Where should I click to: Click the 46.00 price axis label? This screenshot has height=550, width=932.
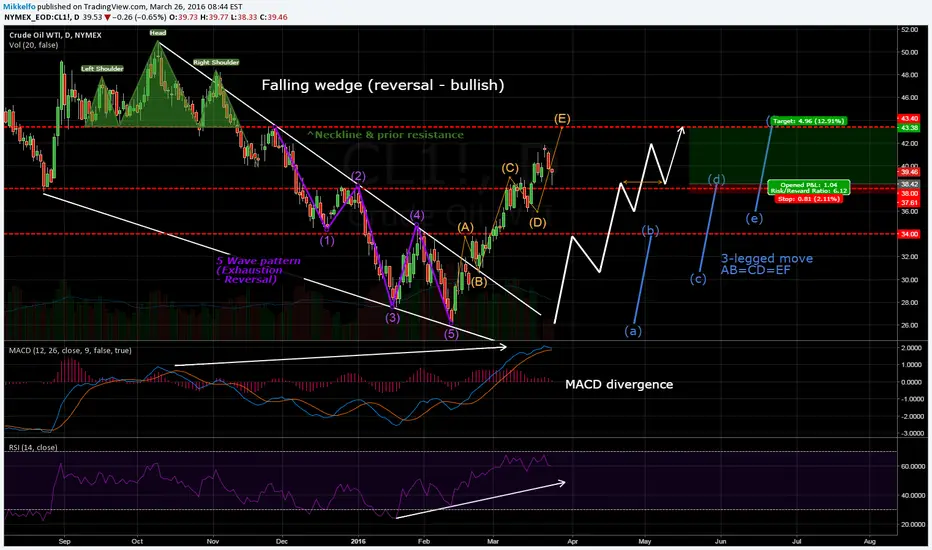[x=909, y=98]
